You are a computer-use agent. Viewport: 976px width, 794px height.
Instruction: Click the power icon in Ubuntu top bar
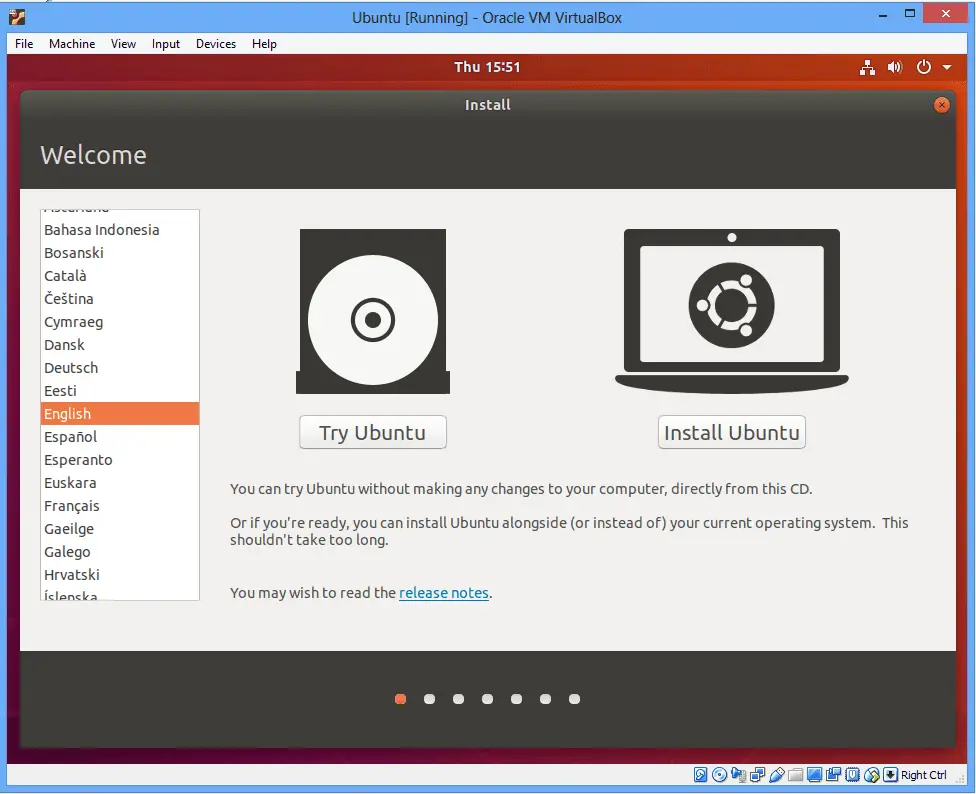[x=924, y=67]
